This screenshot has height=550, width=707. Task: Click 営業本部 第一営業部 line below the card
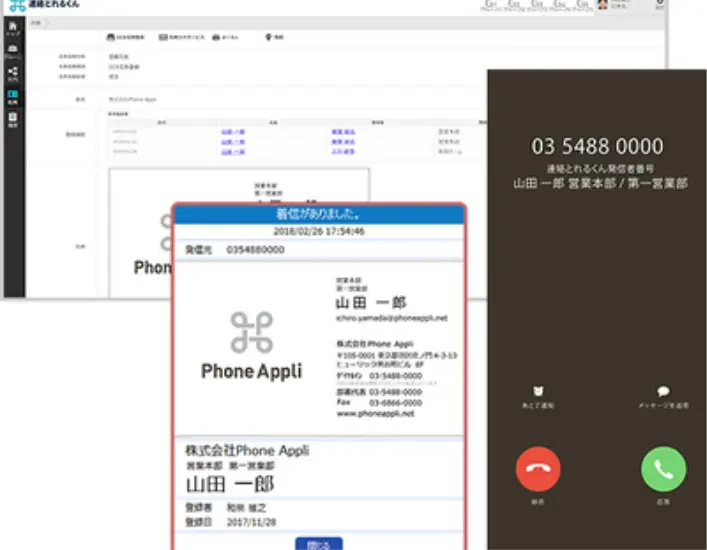coord(230,465)
